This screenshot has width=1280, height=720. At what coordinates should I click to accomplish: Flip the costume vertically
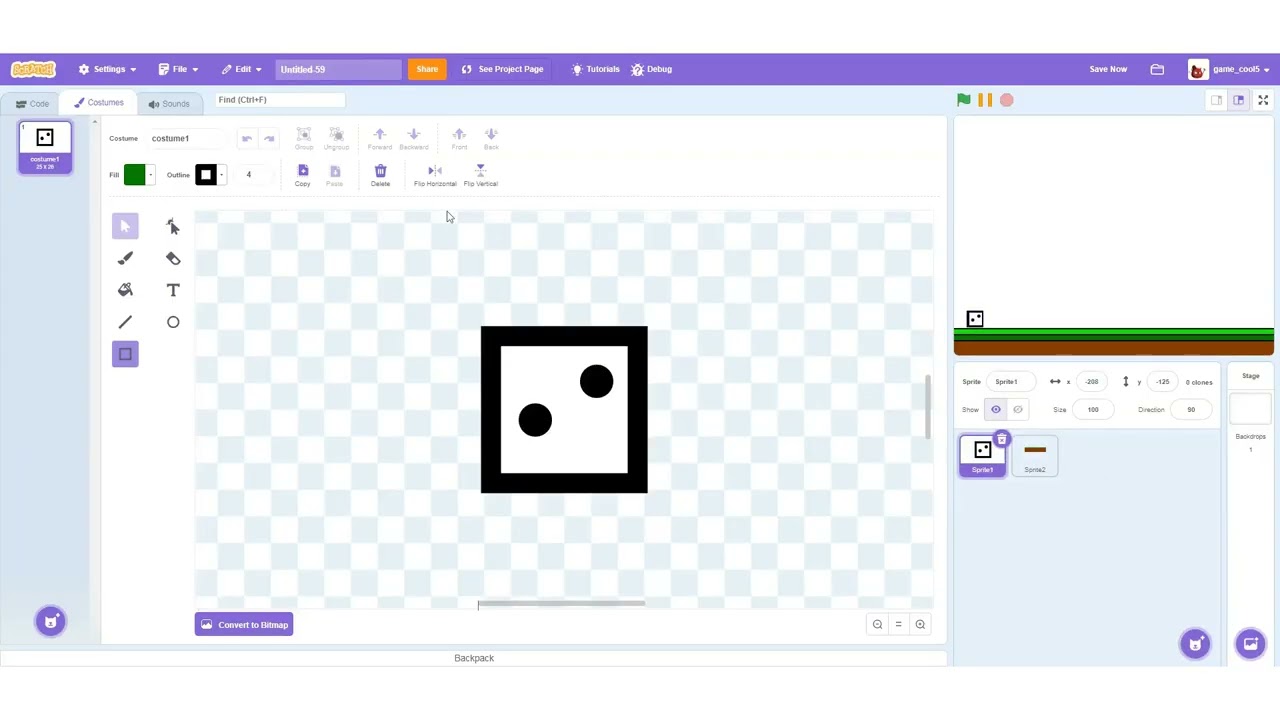click(480, 175)
